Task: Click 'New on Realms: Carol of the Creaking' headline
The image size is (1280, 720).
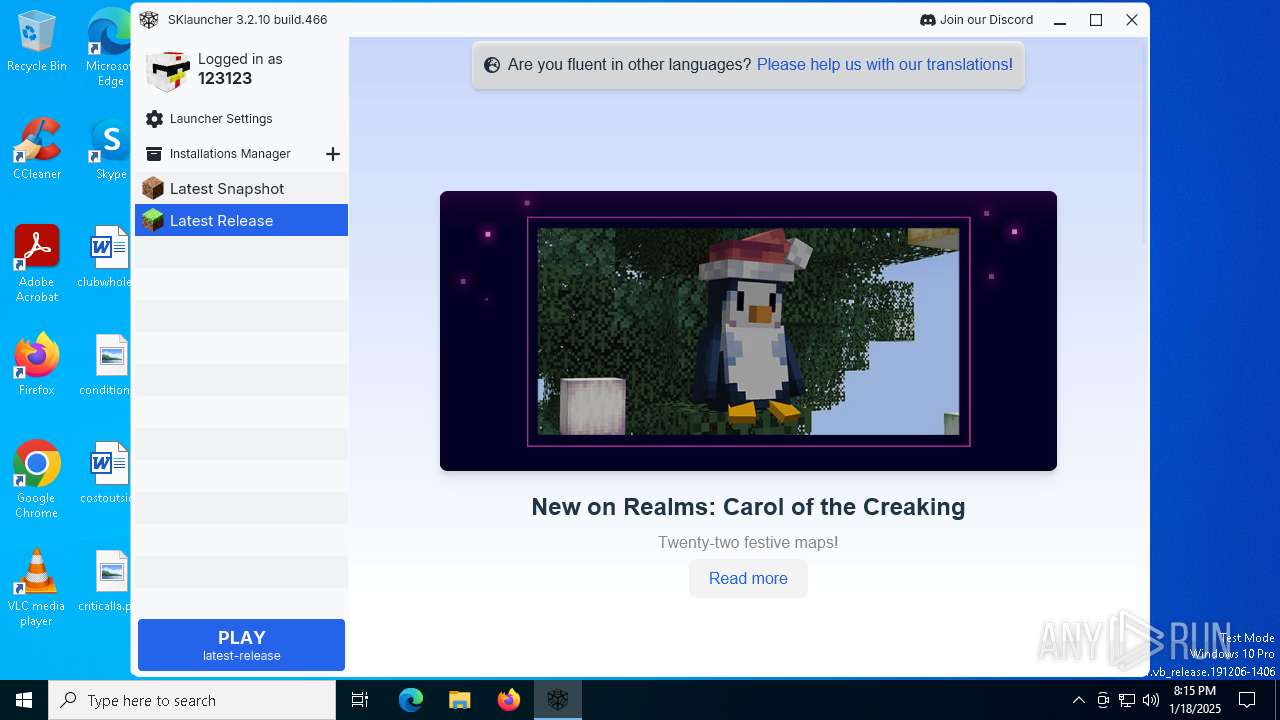Action: 748,507
